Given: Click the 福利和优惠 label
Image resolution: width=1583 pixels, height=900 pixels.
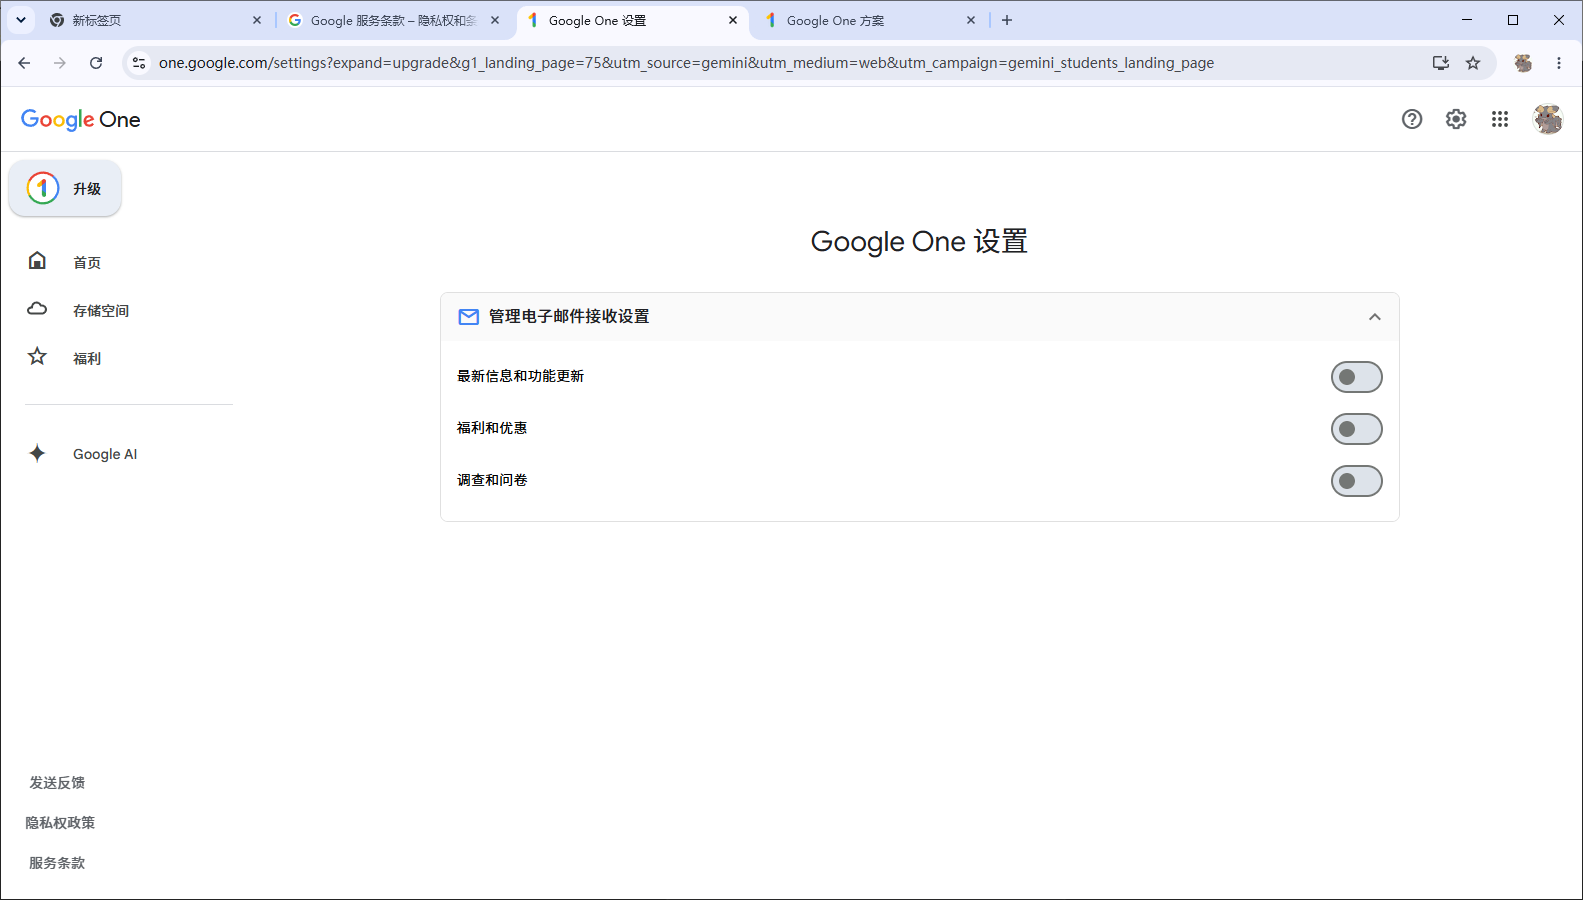Looking at the screenshot, I should (492, 428).
